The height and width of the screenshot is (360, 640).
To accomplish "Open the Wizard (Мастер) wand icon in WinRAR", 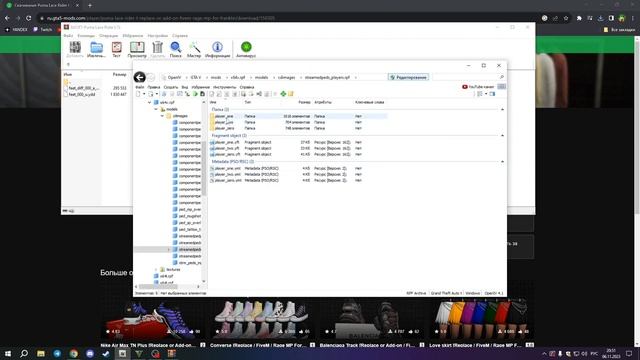I will tap(194, 48).
